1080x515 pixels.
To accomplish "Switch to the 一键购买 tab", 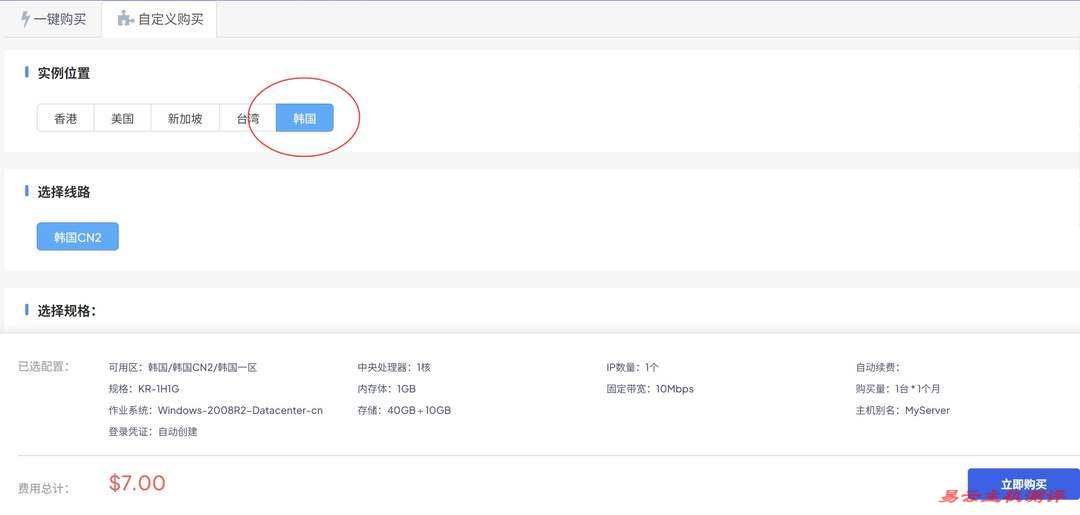I will [x=52, y=19].
